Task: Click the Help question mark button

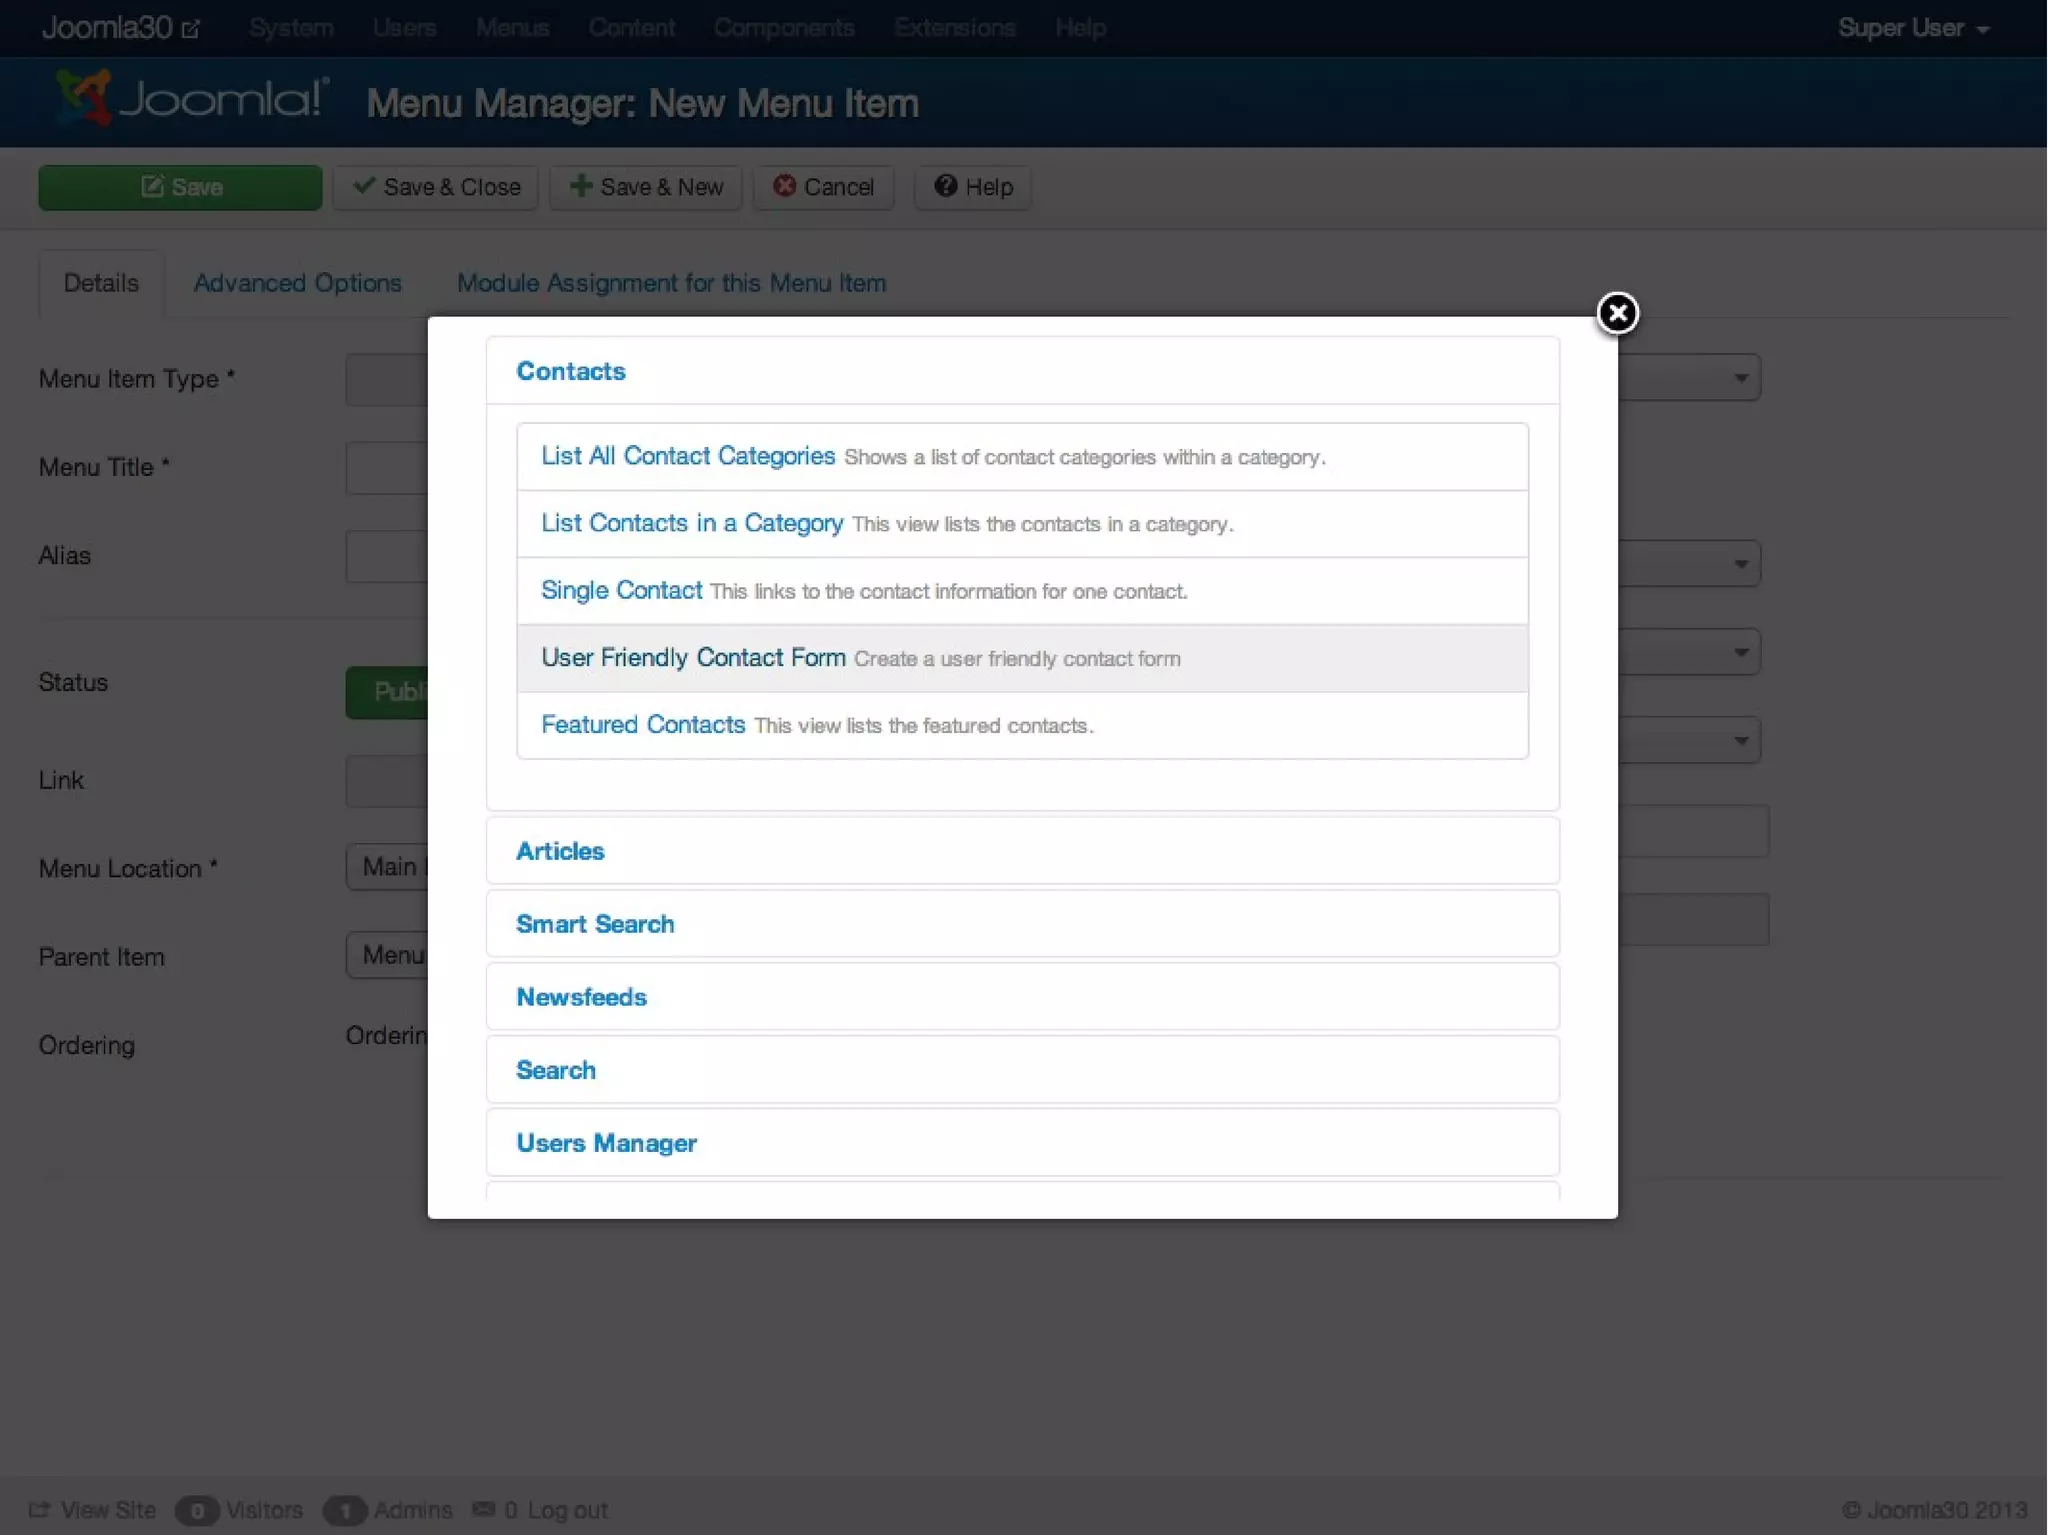Action: click(972, 187)
